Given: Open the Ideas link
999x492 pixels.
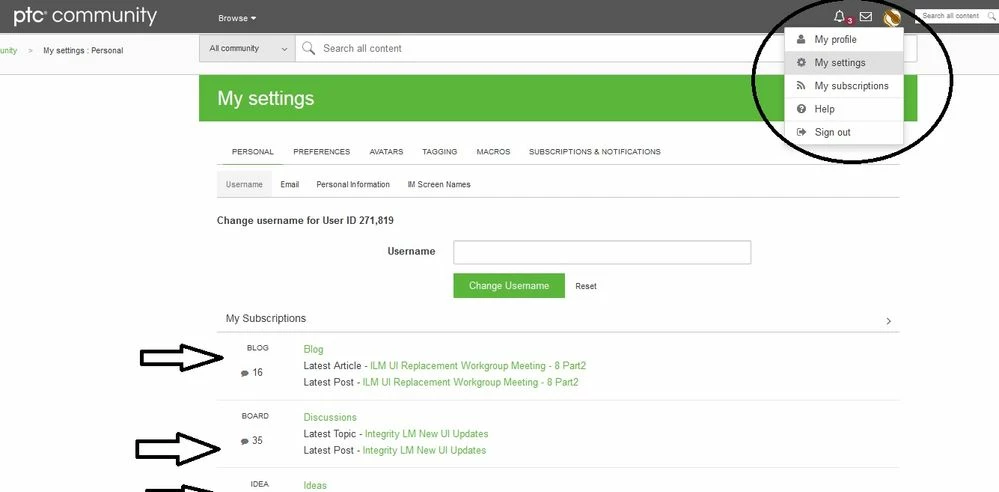Looking at the screenshot, I should [x=315, y=486].
